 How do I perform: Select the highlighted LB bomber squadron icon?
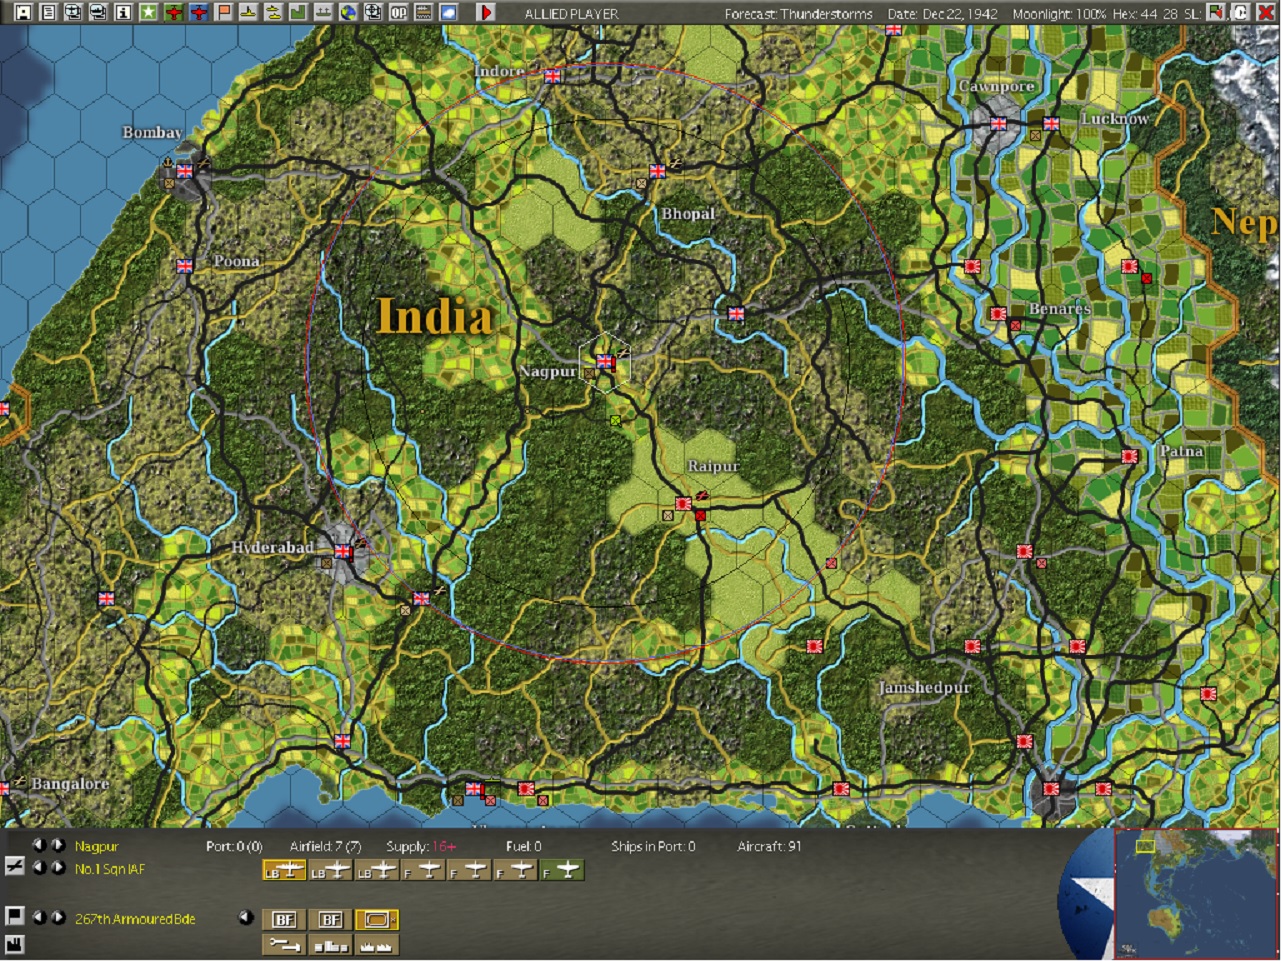coord(284,870)
